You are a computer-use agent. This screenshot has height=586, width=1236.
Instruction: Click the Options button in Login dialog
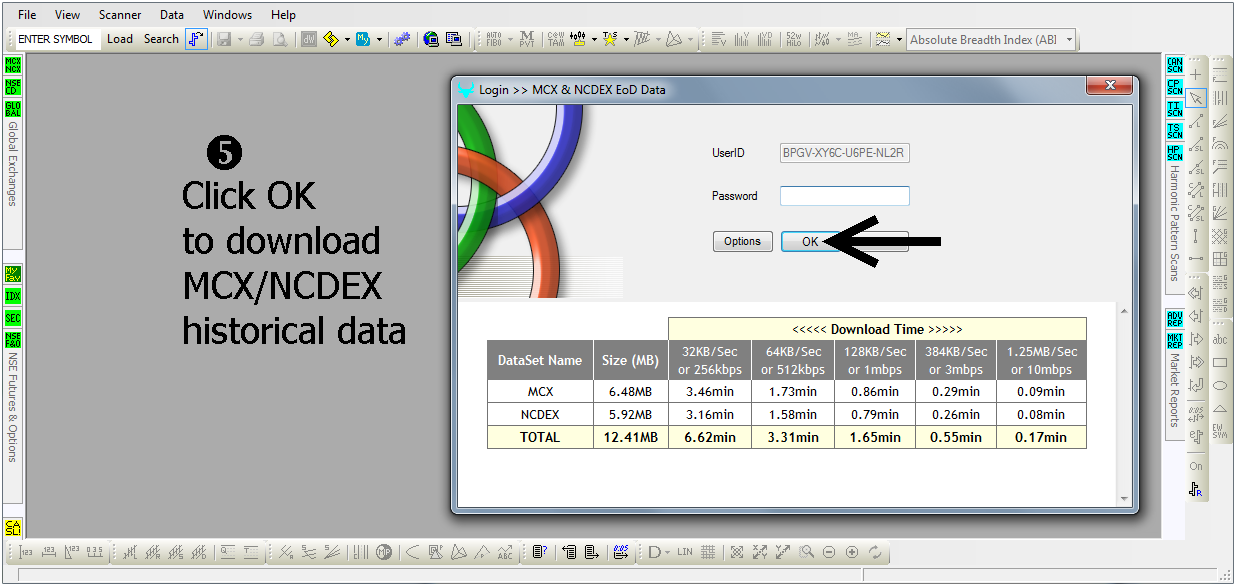[x=743, y=241]
